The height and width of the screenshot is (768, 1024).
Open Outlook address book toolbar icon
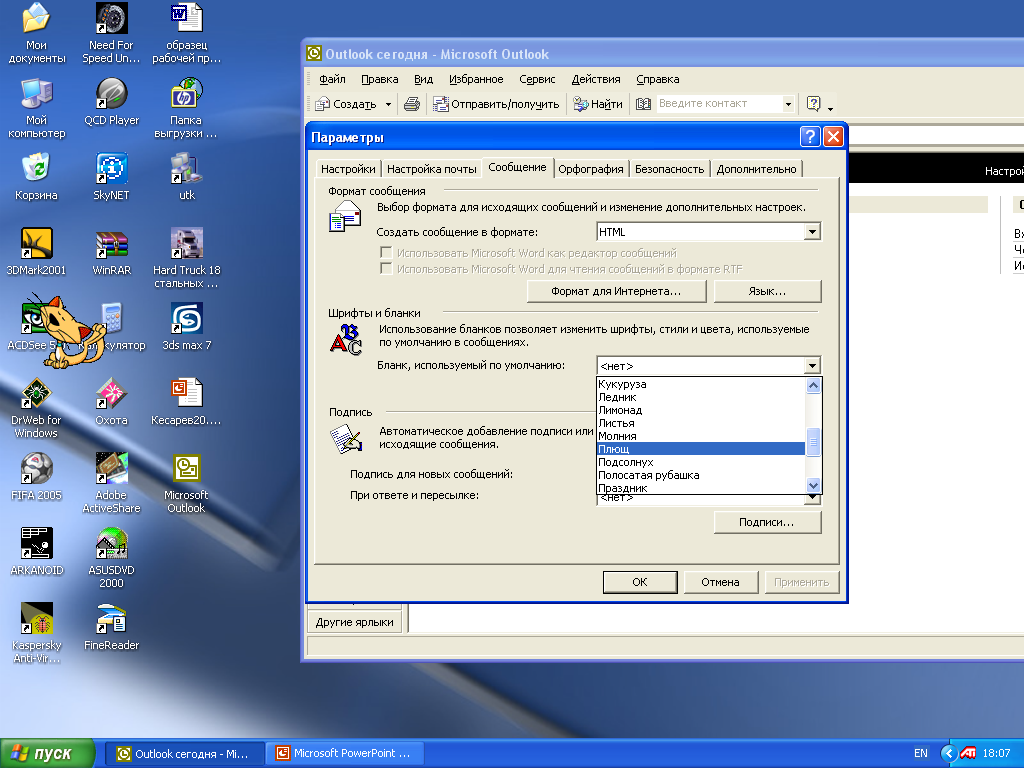[x=643, y=104]
